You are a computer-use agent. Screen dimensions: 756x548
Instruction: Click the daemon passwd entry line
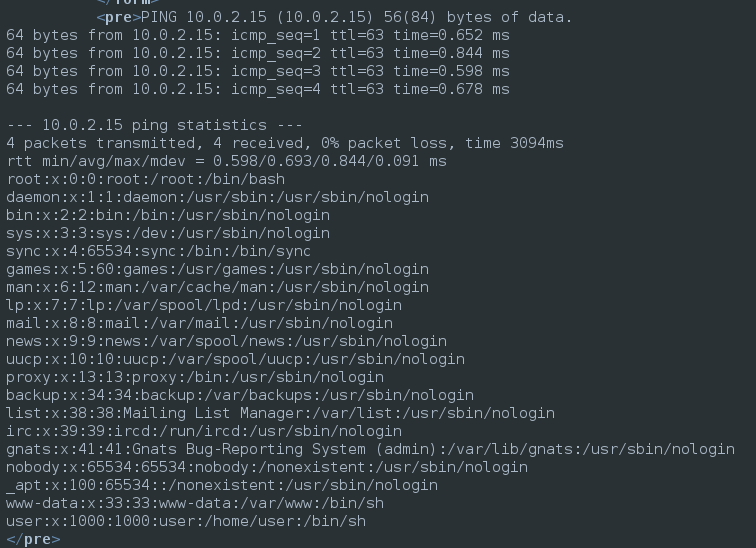coord(217,197)
